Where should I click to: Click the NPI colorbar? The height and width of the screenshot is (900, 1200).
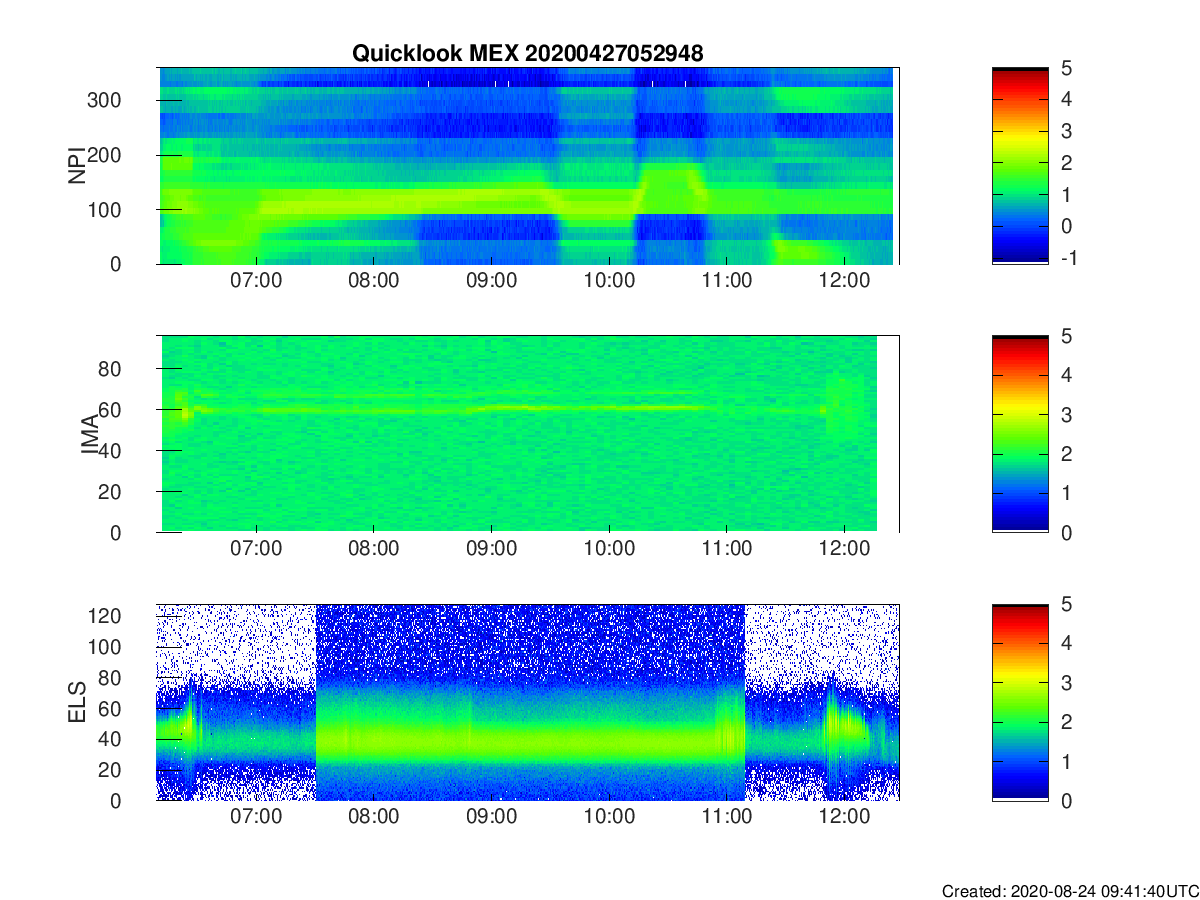tap(1020, 166)
